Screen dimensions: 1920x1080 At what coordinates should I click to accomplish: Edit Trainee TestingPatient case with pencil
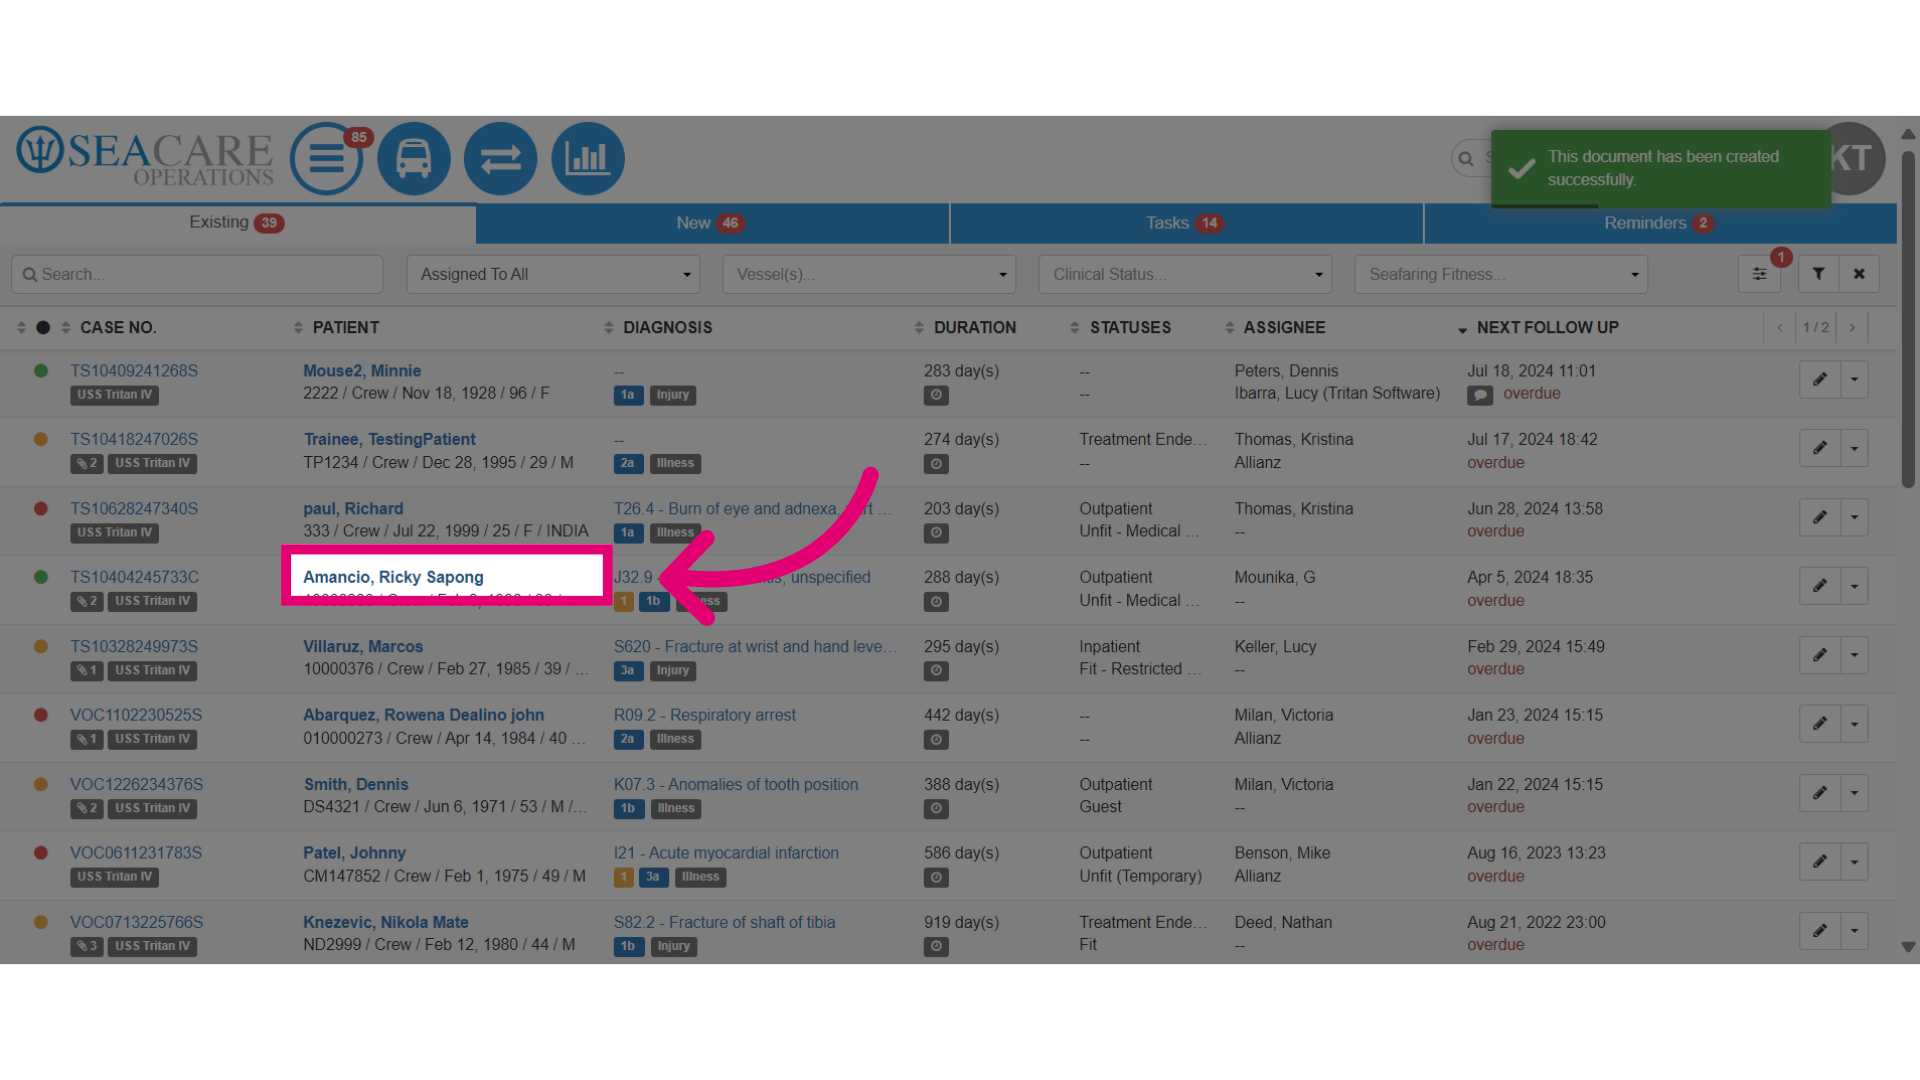pos(1820,448)
